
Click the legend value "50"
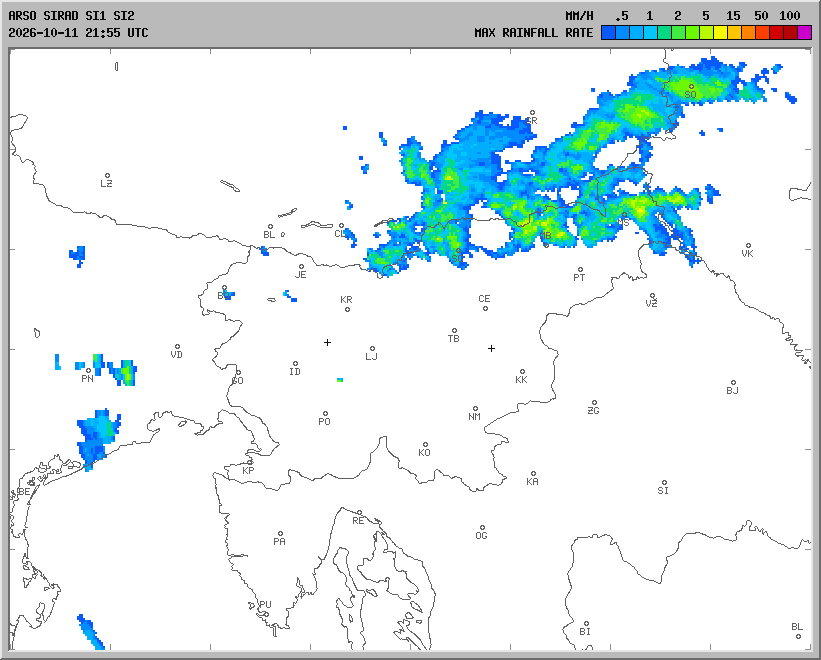761,16
